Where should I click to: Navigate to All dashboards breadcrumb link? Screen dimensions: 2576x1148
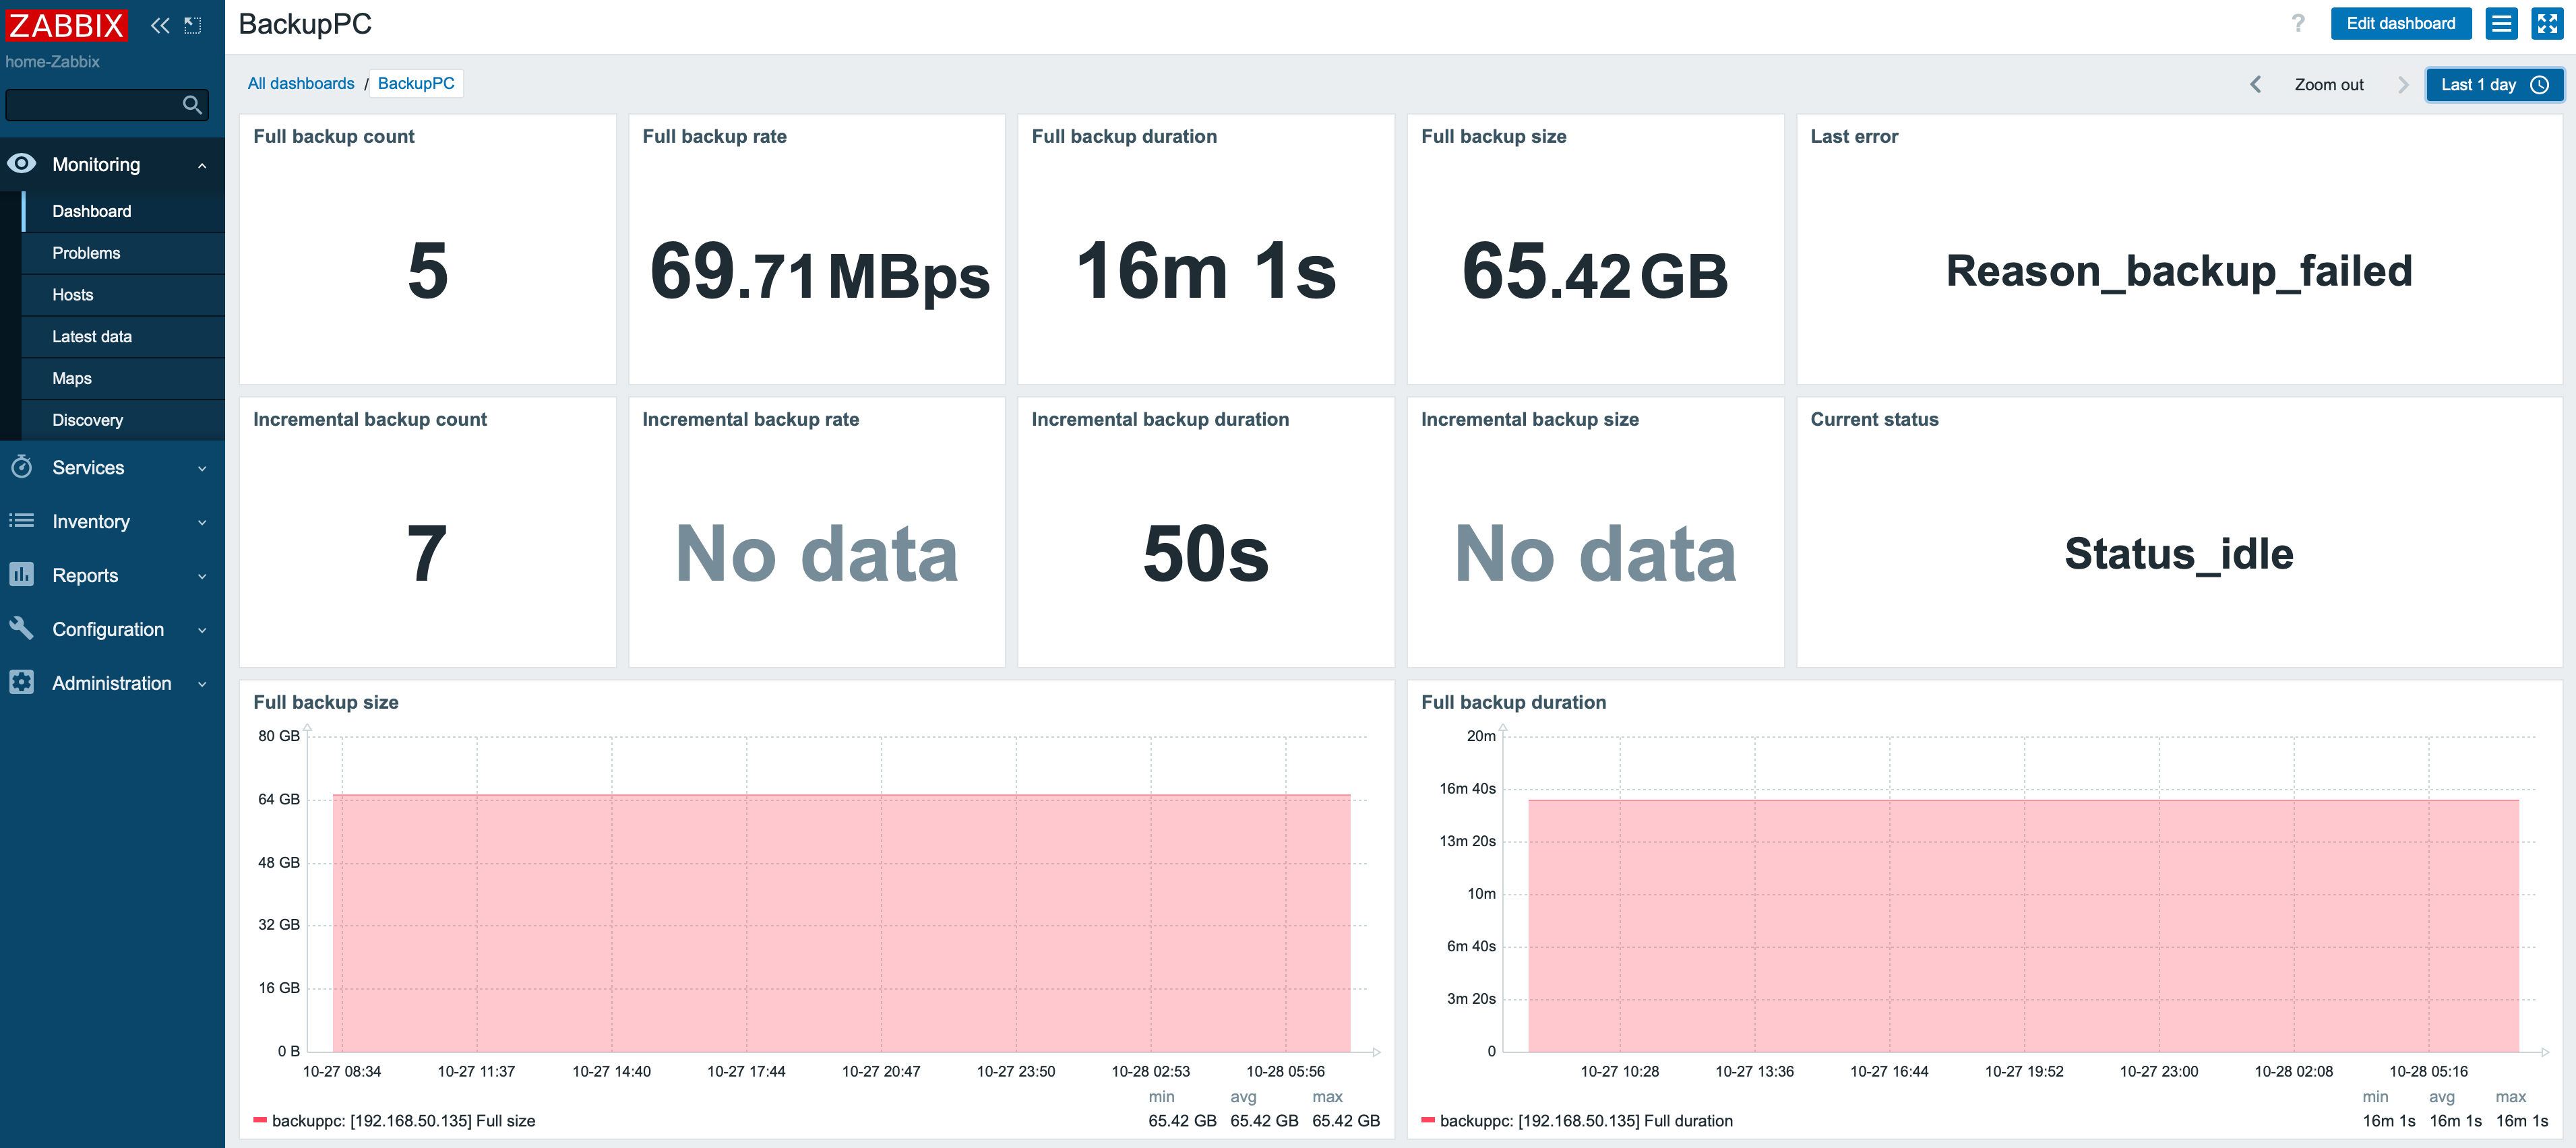(300, 83)
